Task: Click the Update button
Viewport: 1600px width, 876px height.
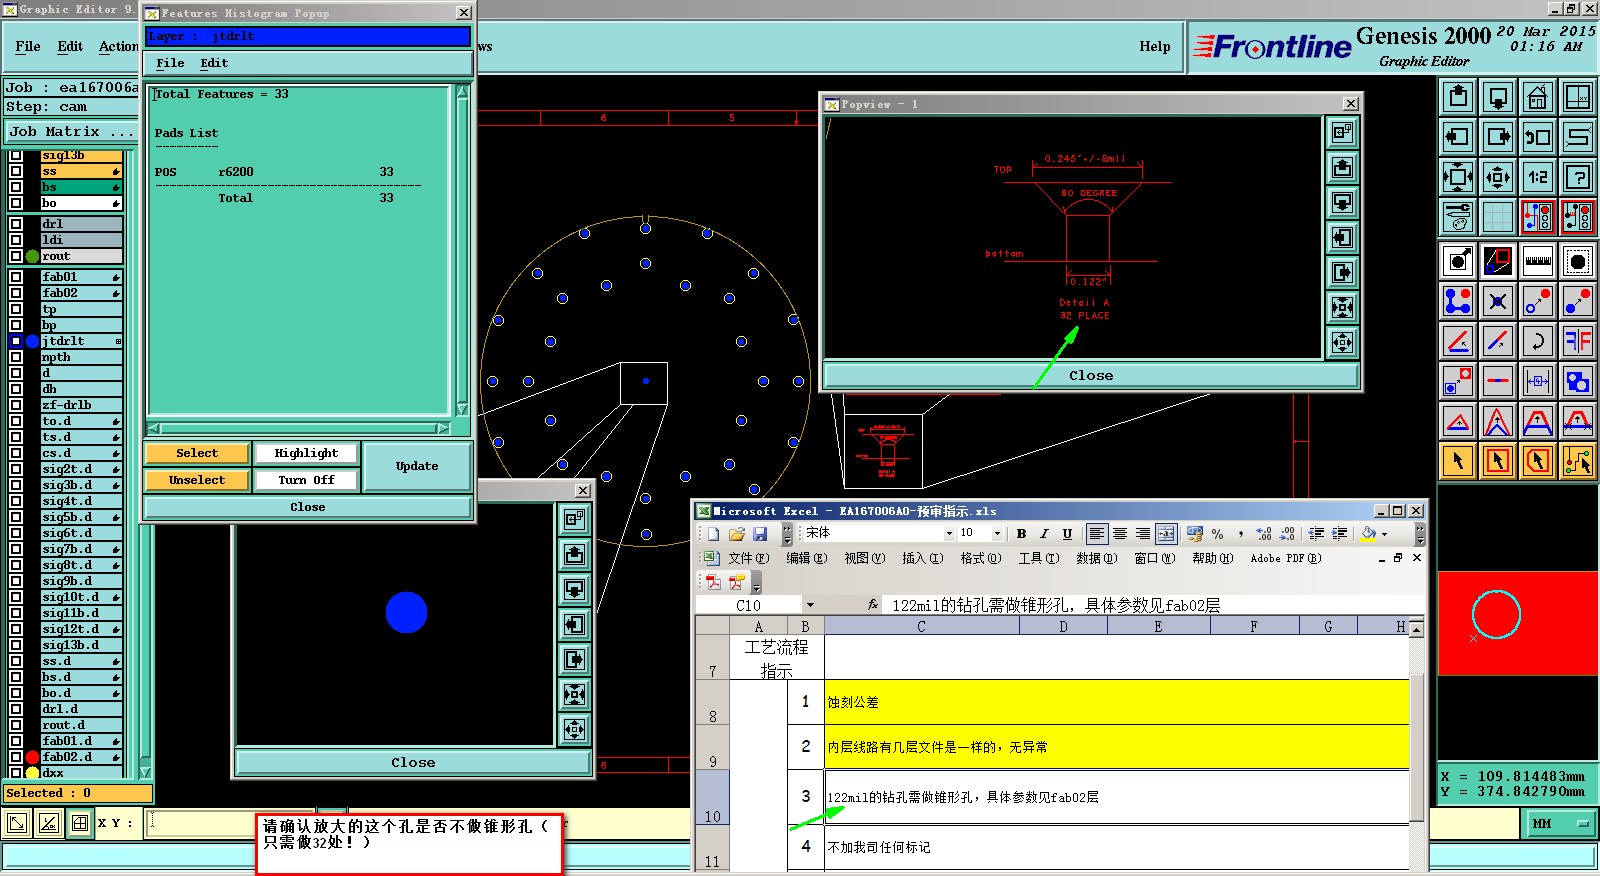Action: [x=417, y=466]
